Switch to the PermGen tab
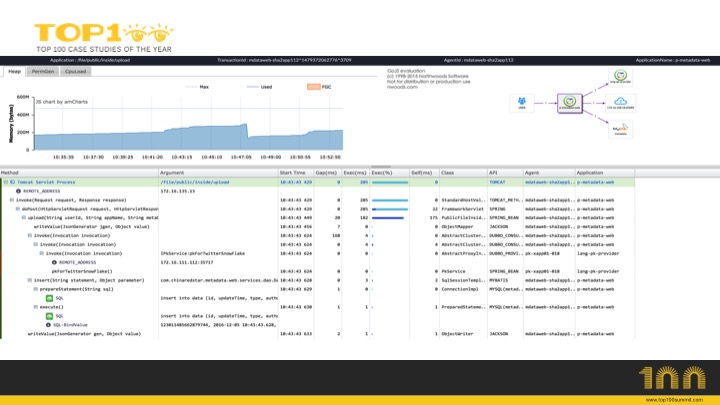Viewport: 720px width, 405px height. click(43, 71)
